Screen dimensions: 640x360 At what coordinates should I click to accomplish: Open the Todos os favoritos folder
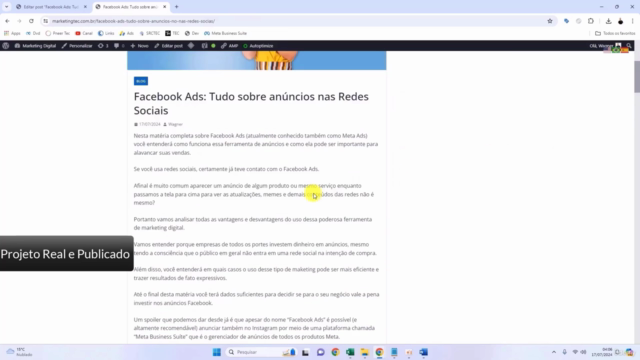[615, 33]
